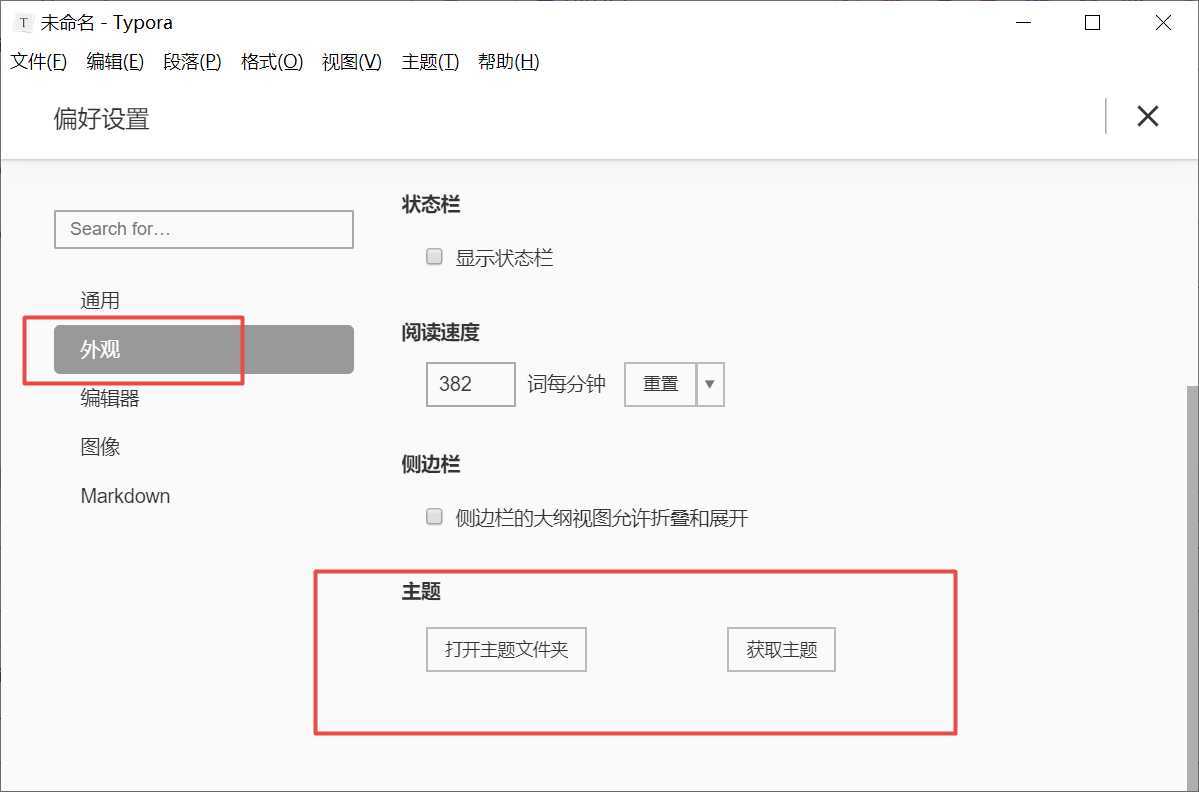
Task: Open the 视图(V) menu
Action: click(352, 62)
